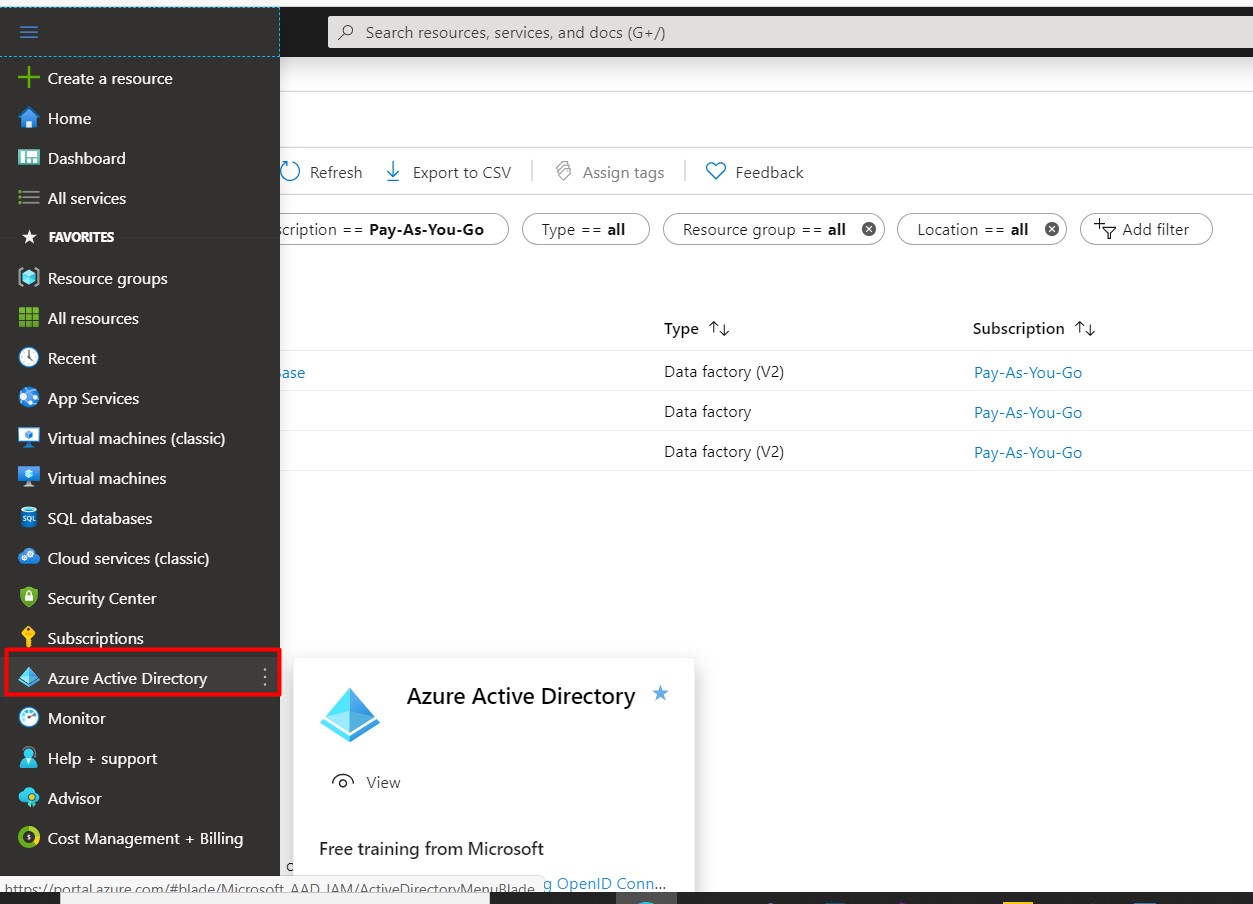Open the Type == all filter dropdown
This screenshot has height=904, width=1253.
(584, 229)
